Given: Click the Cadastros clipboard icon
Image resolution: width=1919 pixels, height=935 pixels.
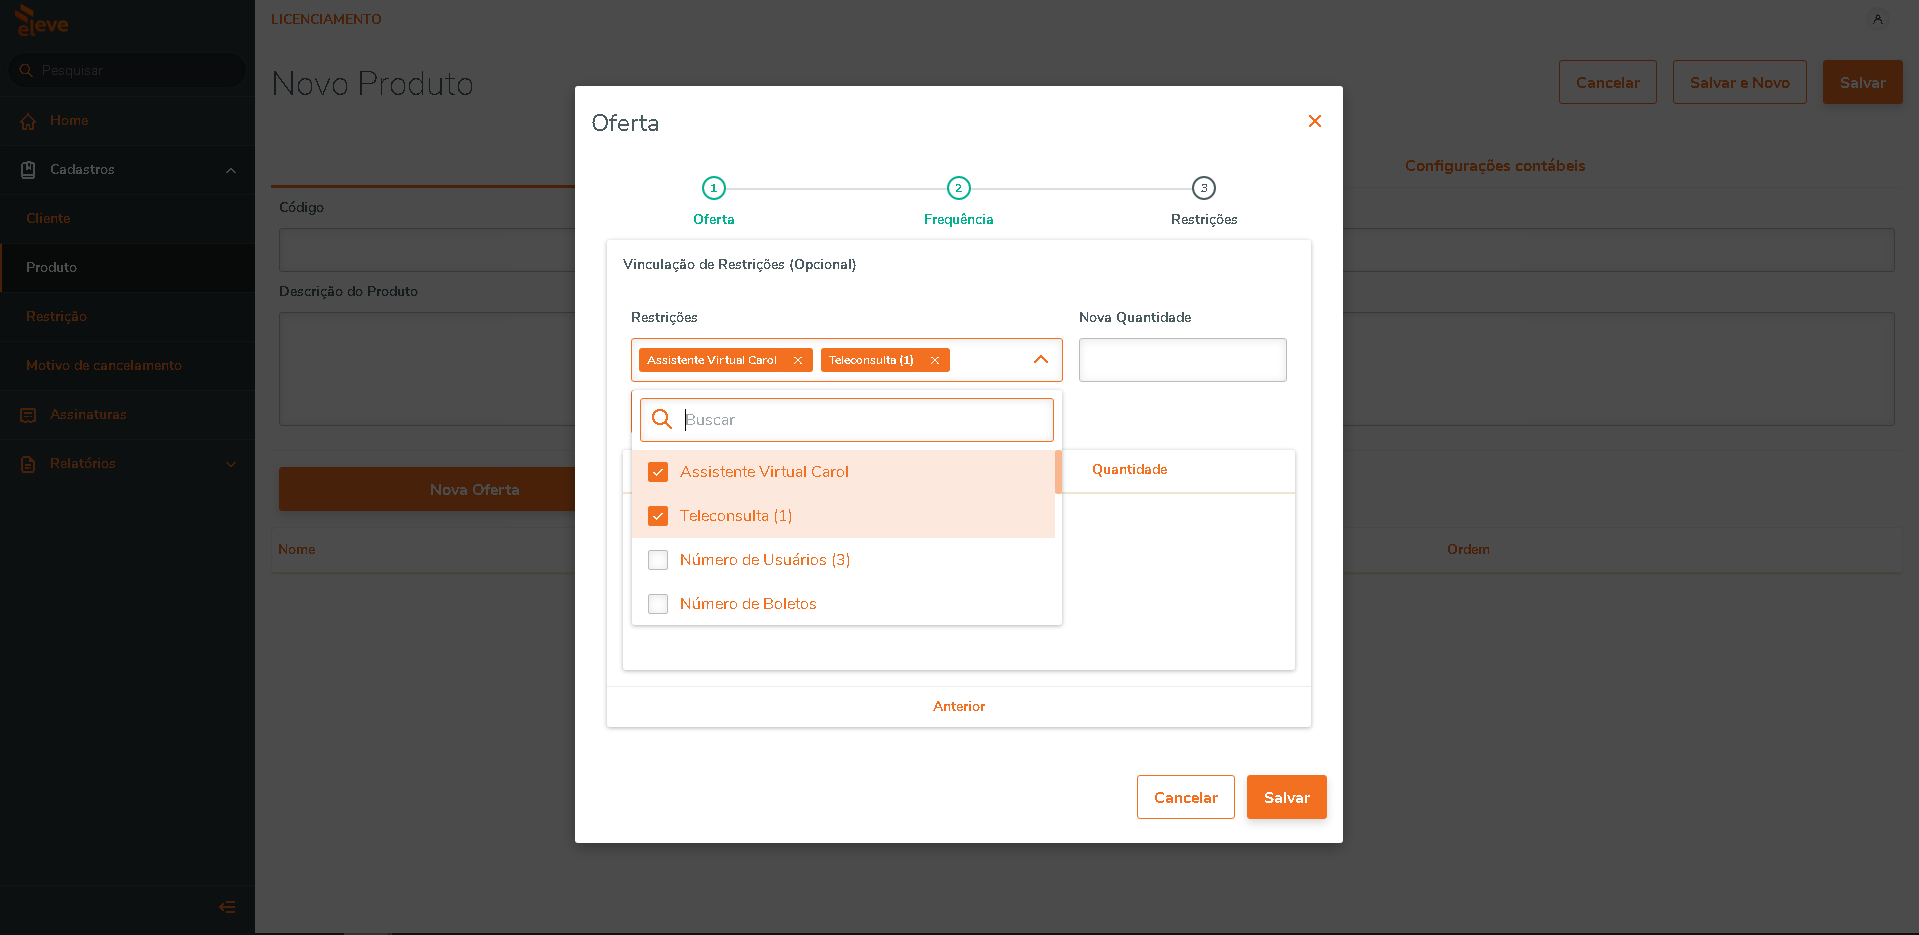Looking at the screenshot, I should [28, 170].
